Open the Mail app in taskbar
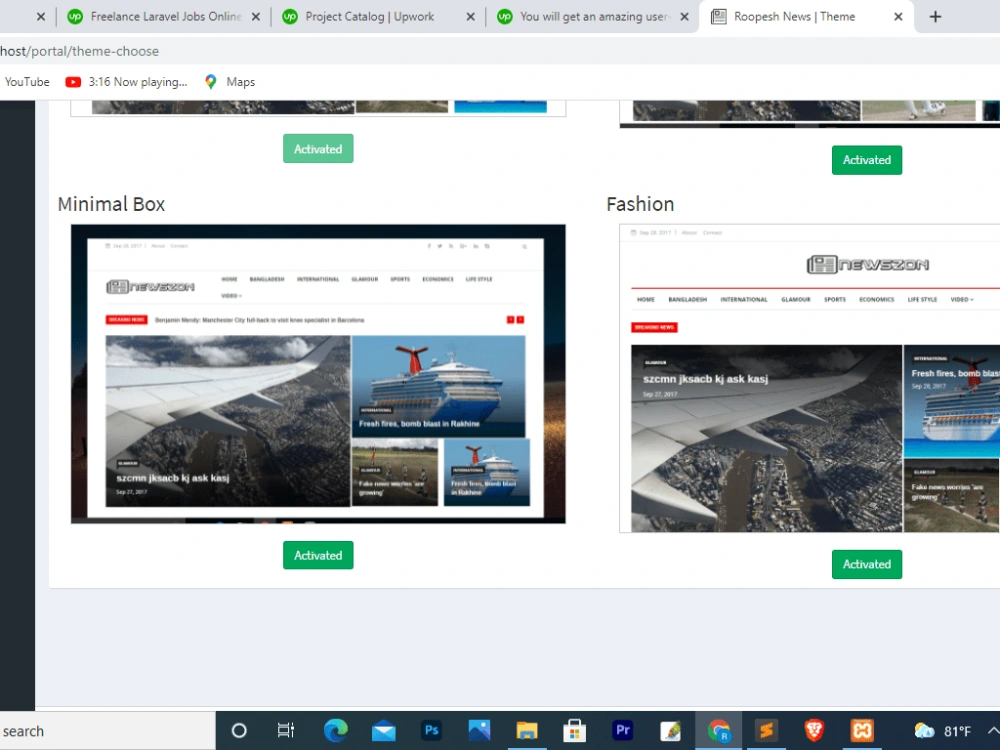Image resolution: width=1000 pixels, height=750 pixels. click(383, 731)
